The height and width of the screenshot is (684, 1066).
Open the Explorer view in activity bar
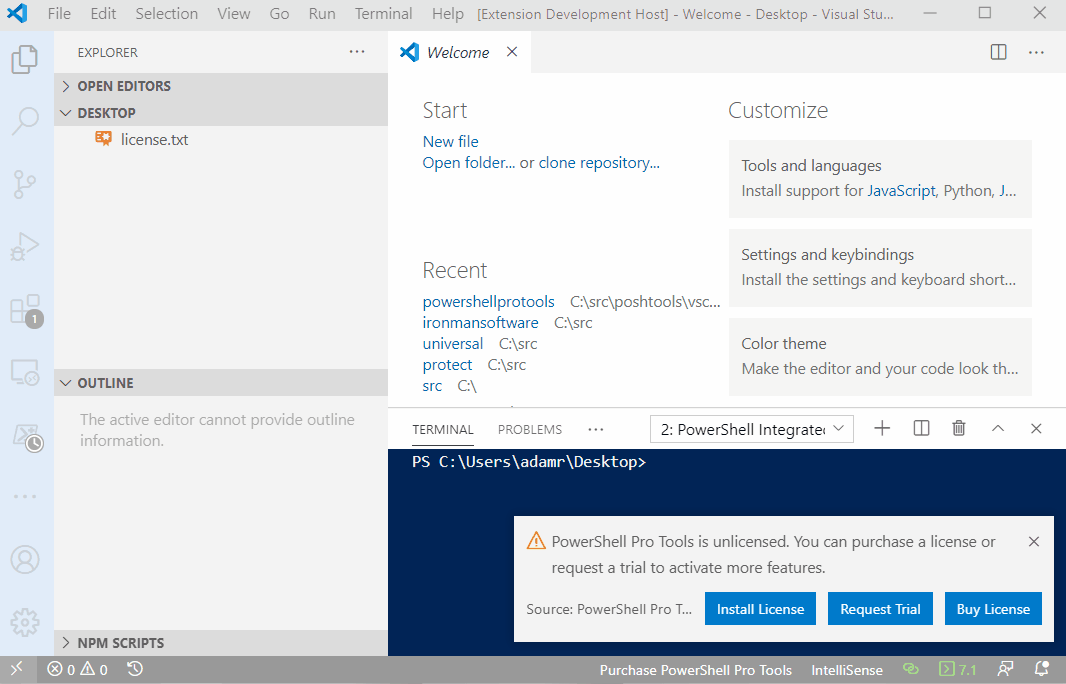pos(25,60)
